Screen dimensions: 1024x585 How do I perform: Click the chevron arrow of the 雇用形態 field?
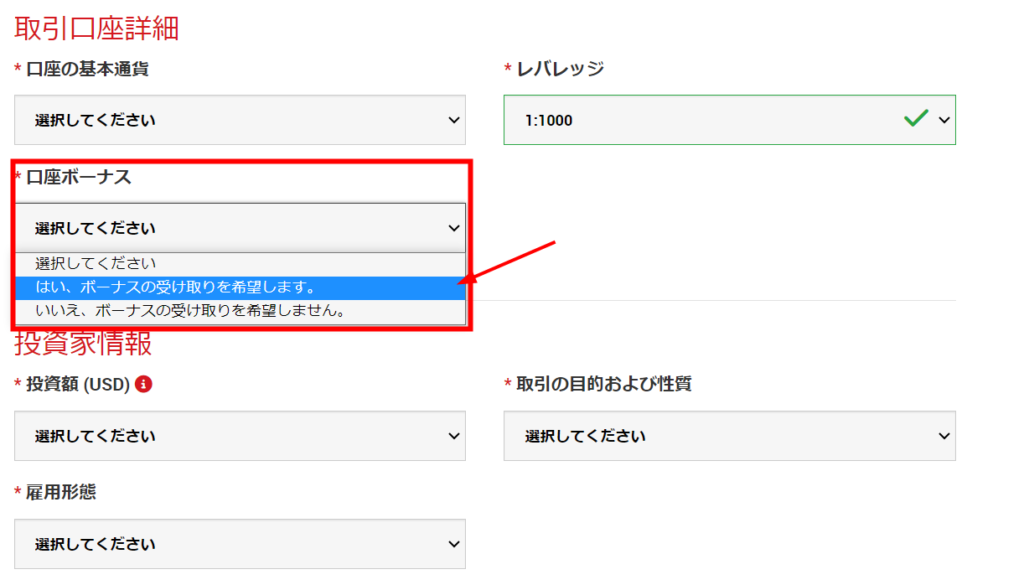point(454,544)
